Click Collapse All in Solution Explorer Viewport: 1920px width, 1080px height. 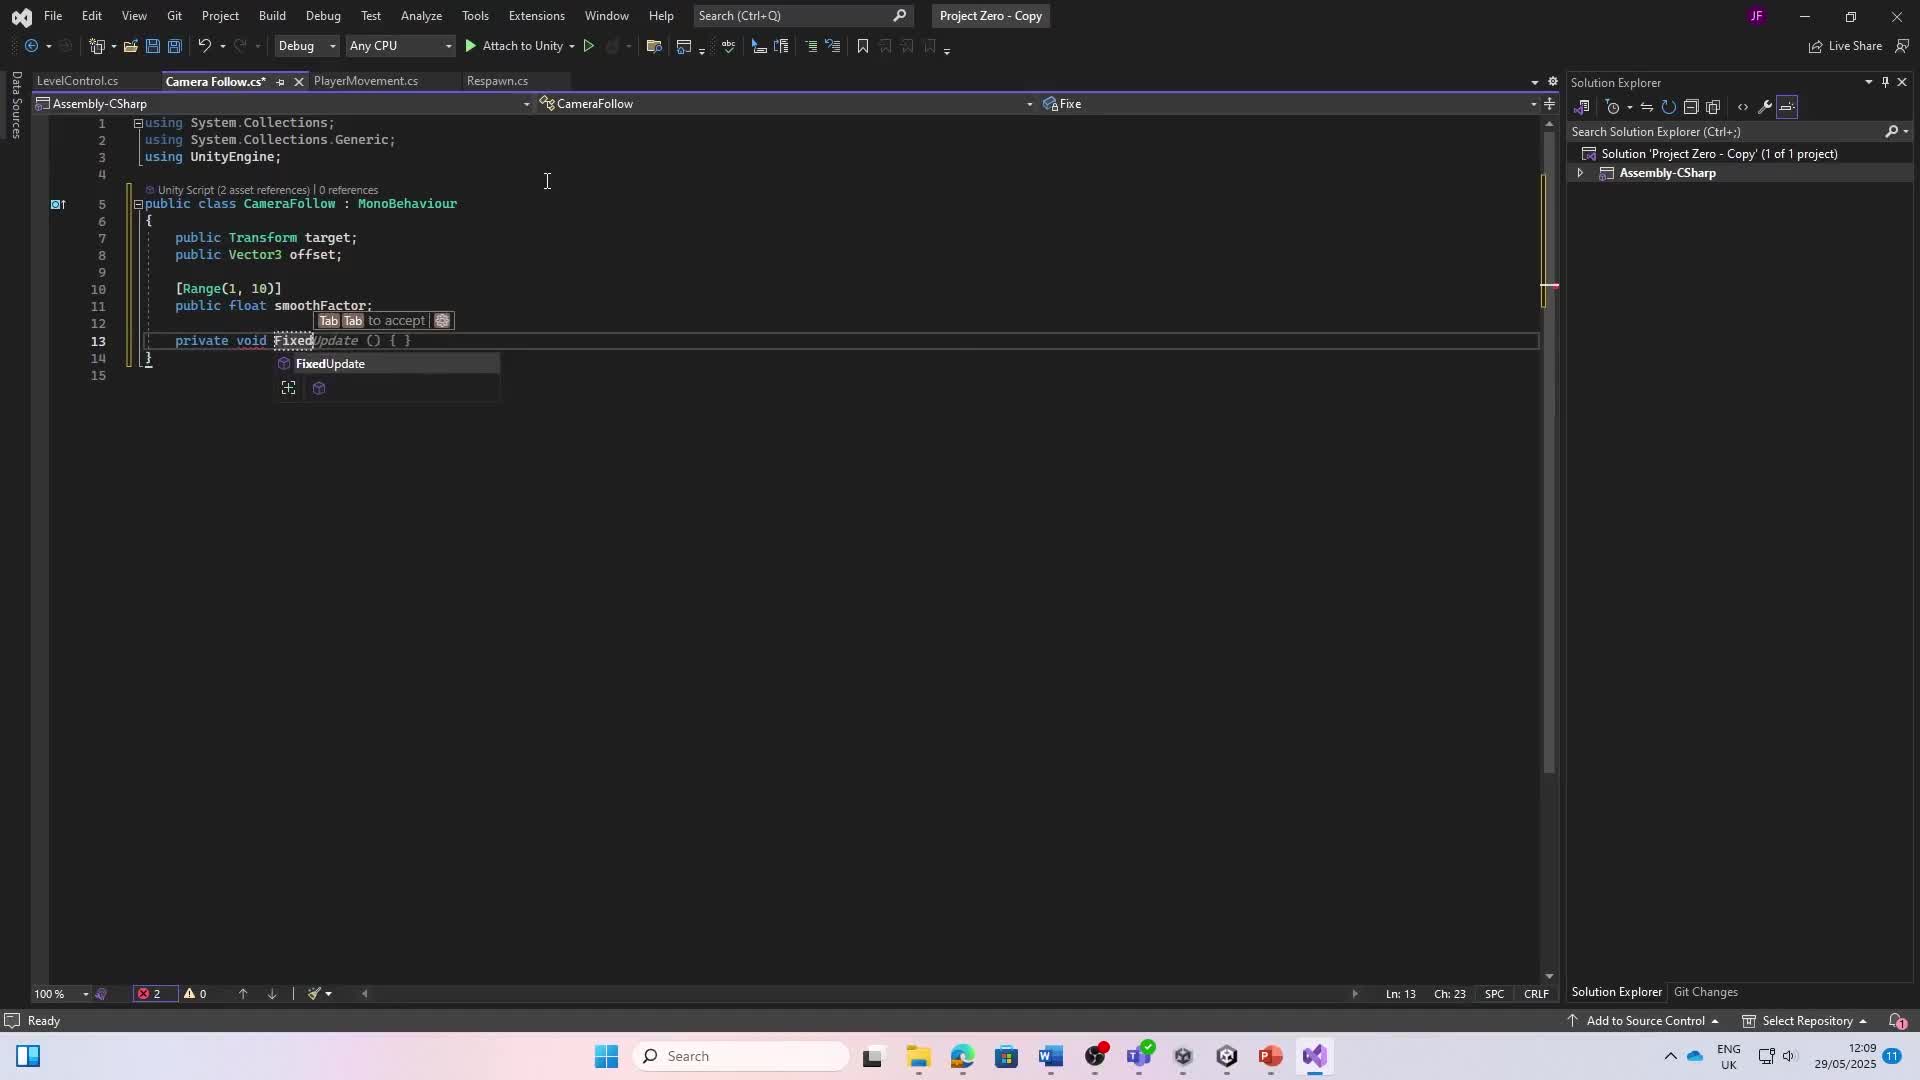(x=1691, y=107)
